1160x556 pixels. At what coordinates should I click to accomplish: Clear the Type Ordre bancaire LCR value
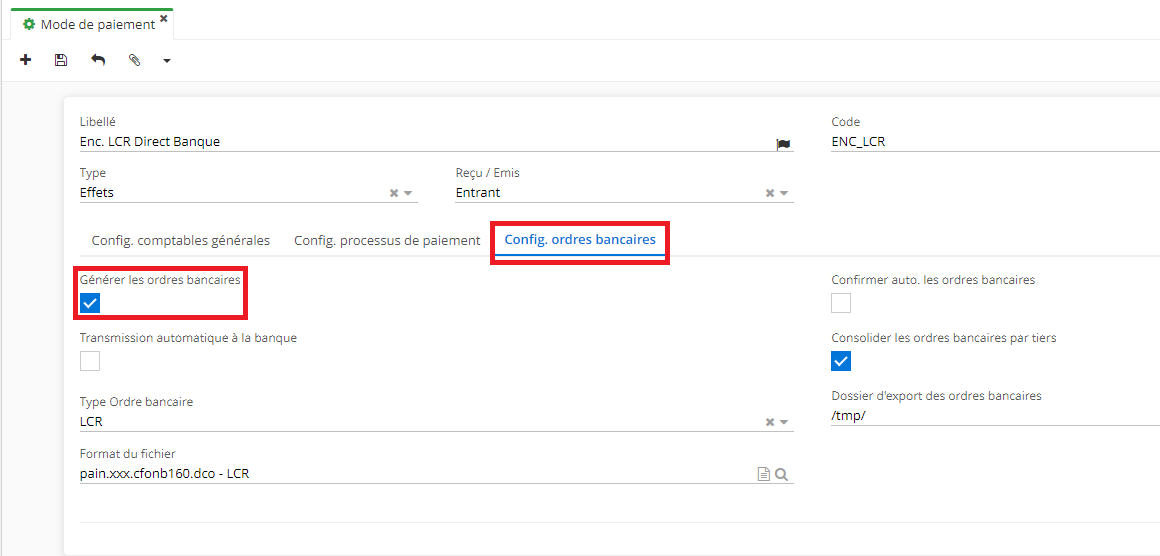pyautogui.click(x=769, y=422)
